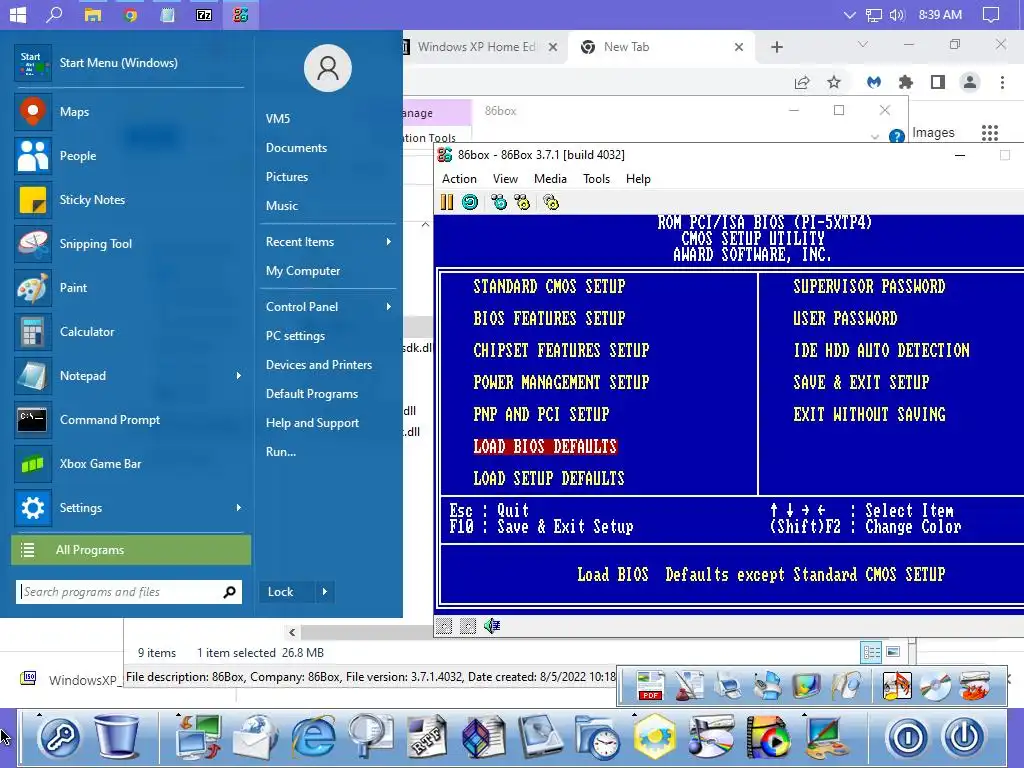Click All Programs in the Start menu
This screenshot has height=768, width=1024.
click(x=131, y=550)
